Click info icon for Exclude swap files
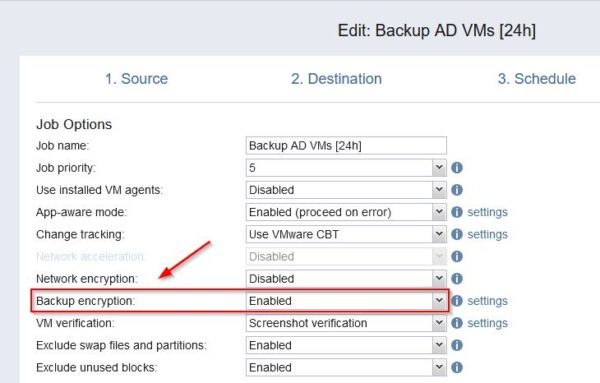 (457, 345)
